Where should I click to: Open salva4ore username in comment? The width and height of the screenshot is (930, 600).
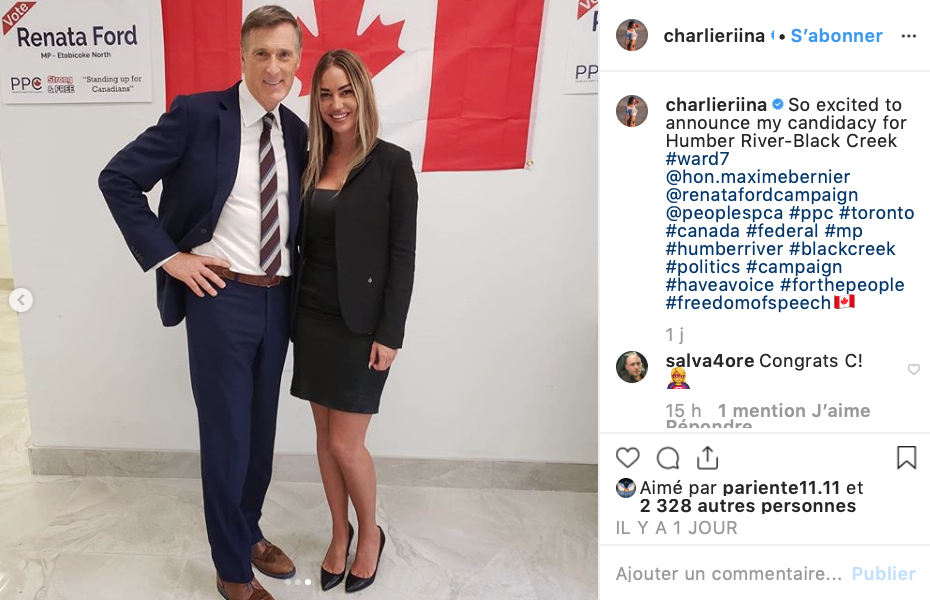[709, 360]
